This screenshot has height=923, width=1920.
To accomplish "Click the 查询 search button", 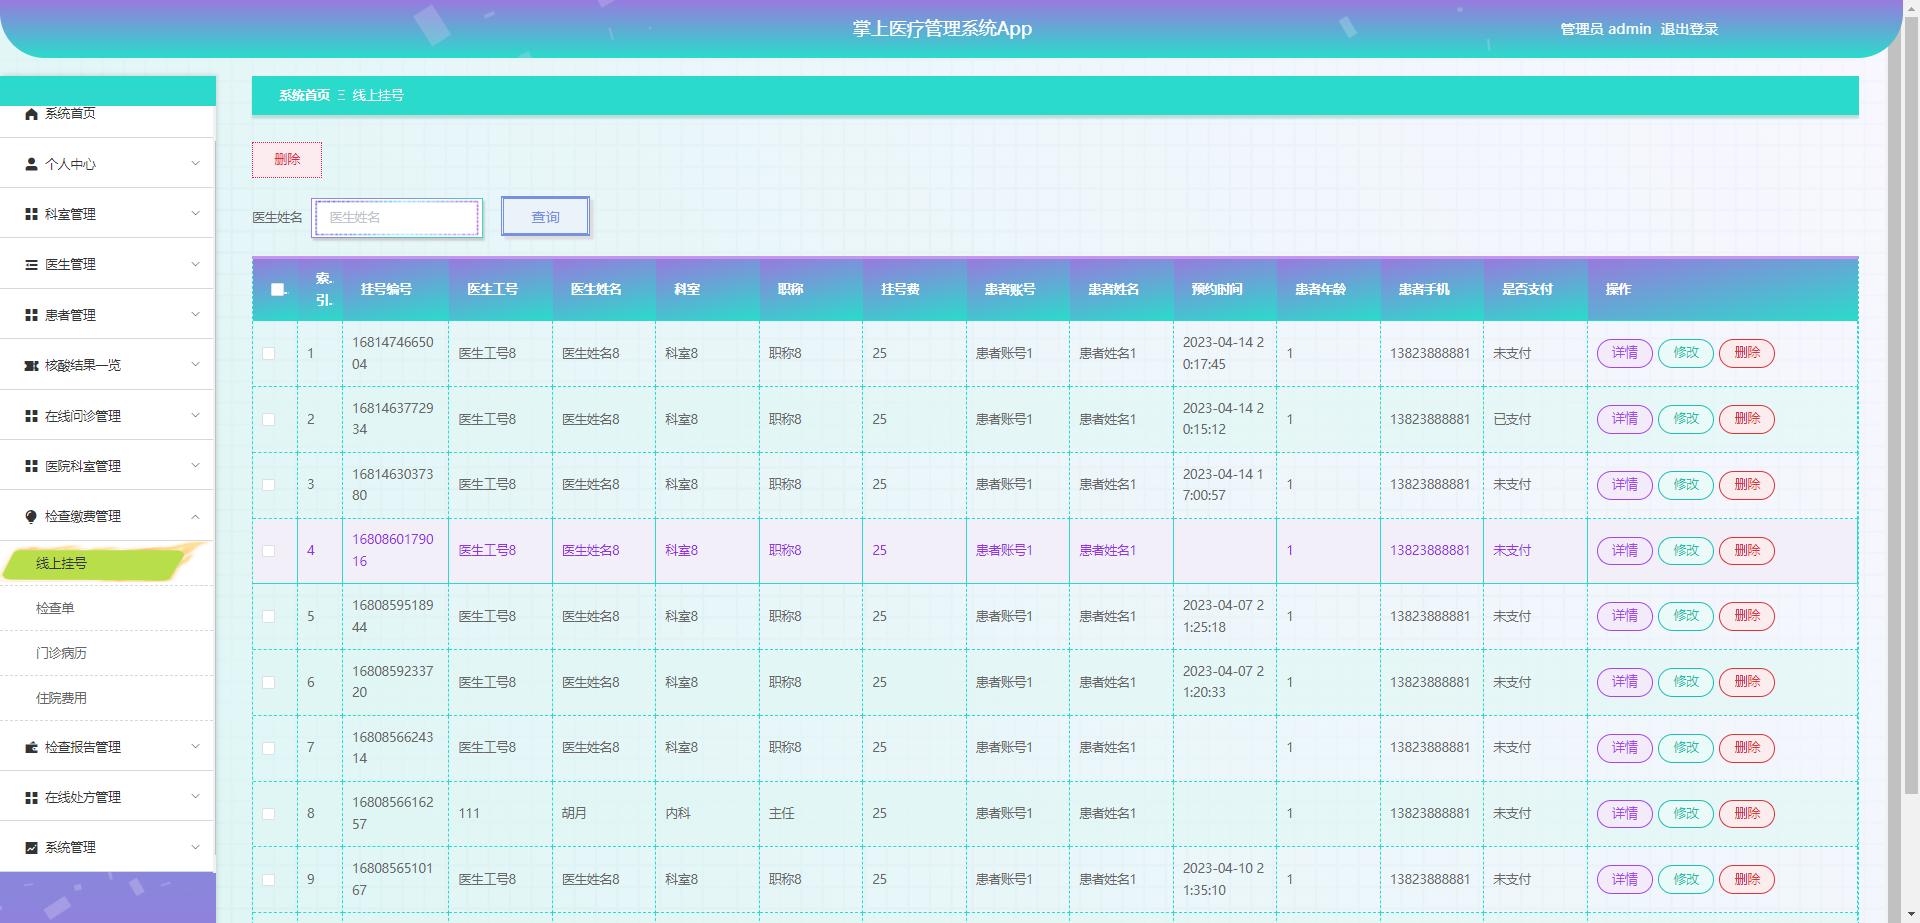I will pos(545,217).
